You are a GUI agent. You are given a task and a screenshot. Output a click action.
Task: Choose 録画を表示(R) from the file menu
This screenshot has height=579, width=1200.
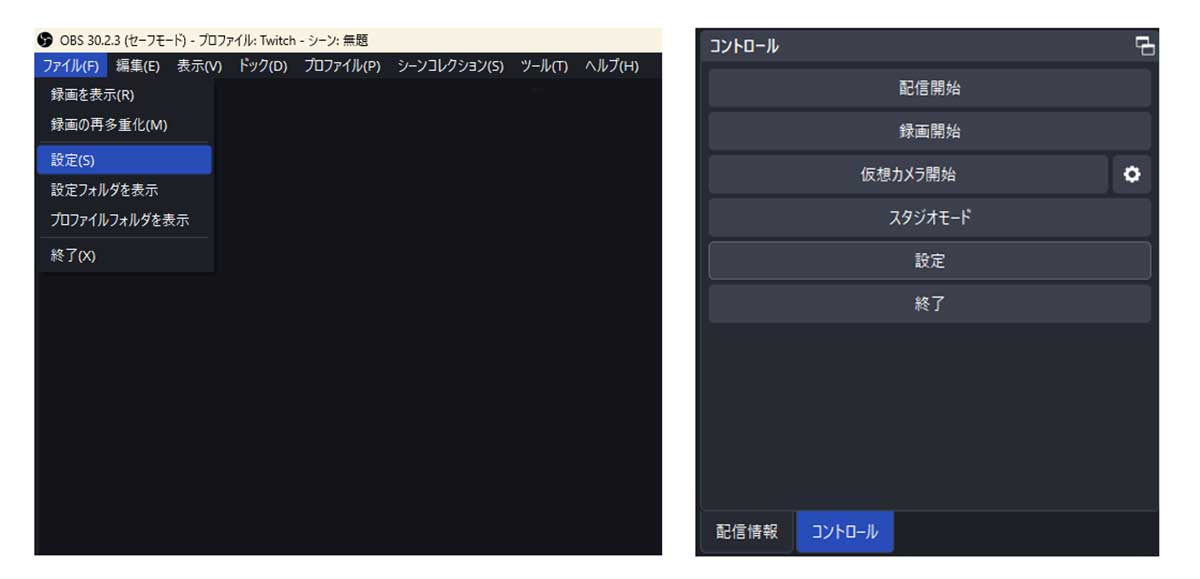(124, 95)
